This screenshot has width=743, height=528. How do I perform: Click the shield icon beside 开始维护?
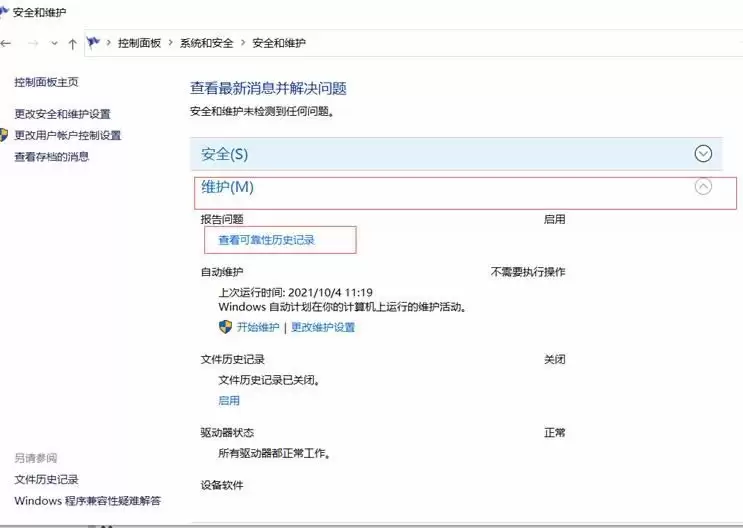pos(225,327)
